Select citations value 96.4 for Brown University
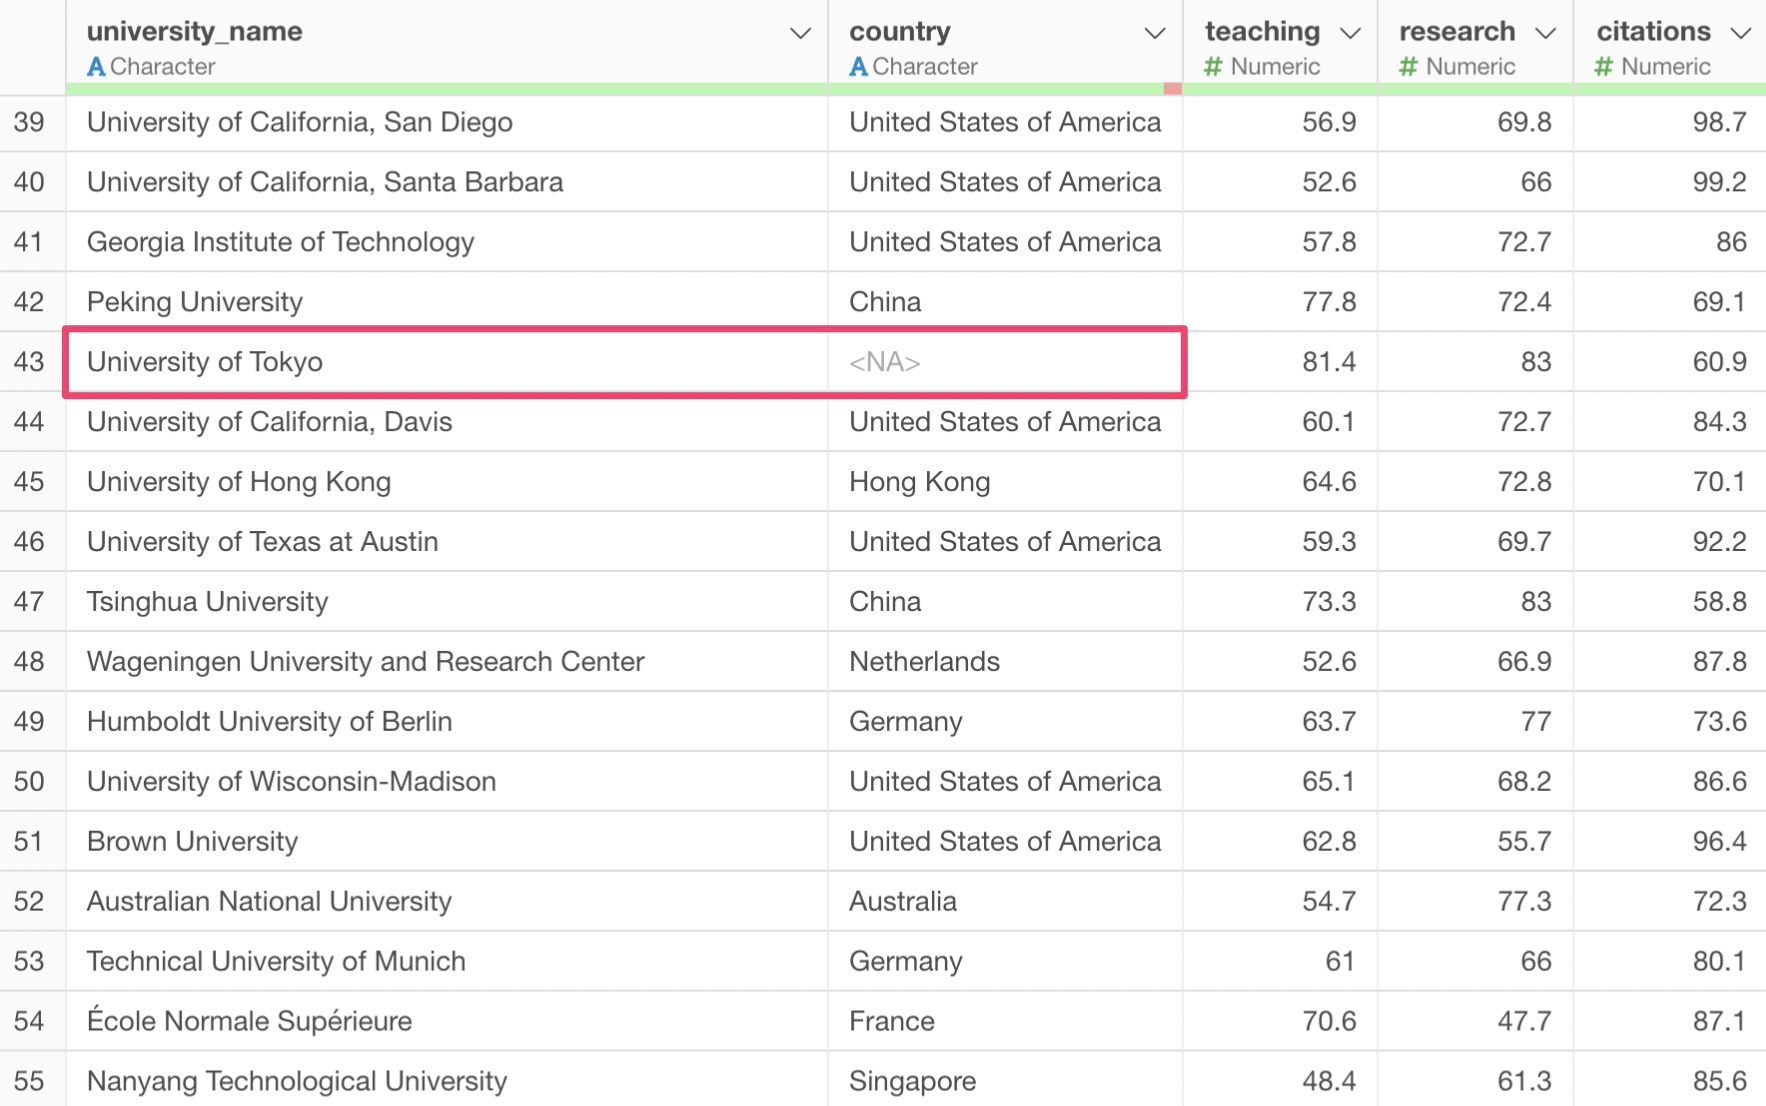 (1670, 842)
